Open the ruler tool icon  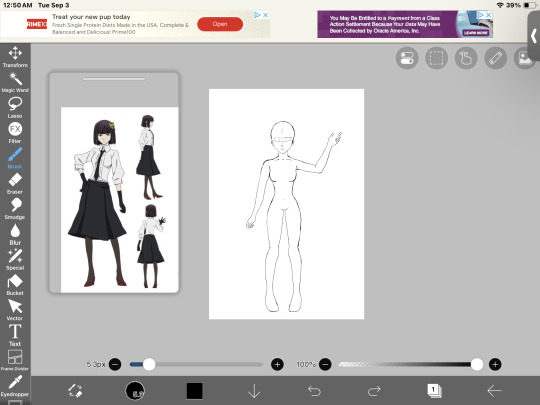[x=495, y=58]
